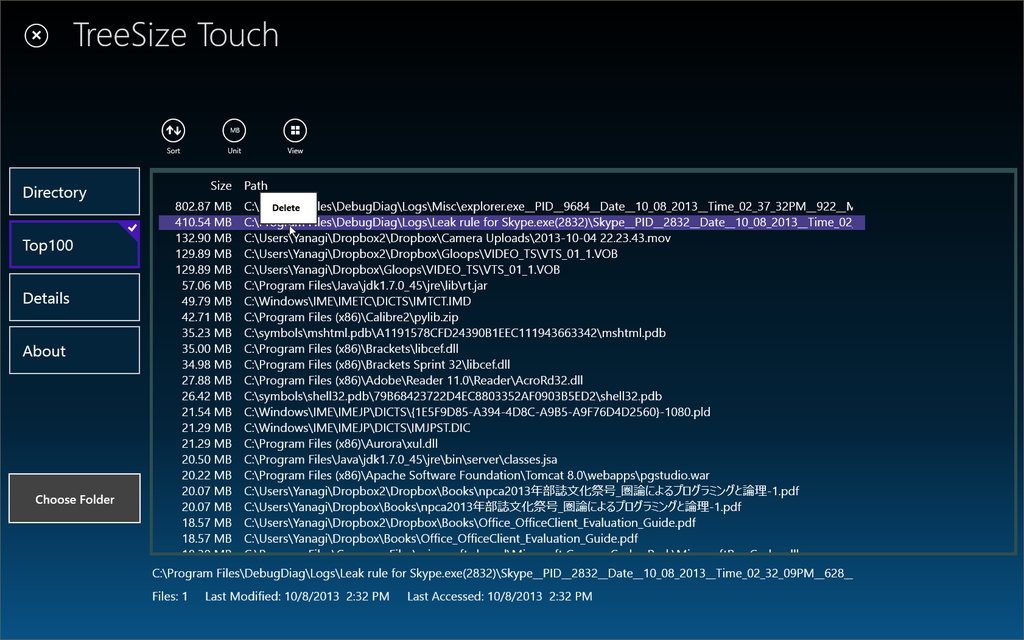Click the Last Modified status text
The image size is (1024, 640).
pyautogui.click(x=297, y=596)
